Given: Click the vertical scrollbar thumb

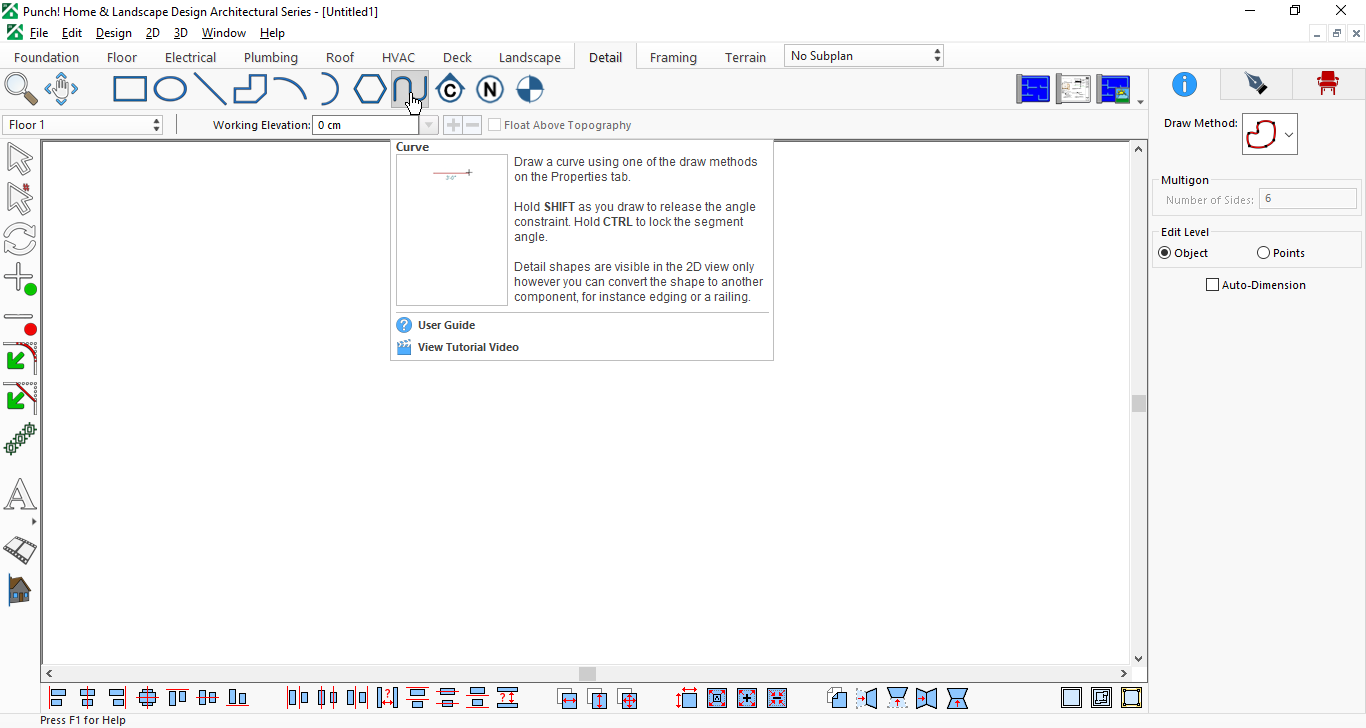Looking at the screenshot, I should tap(1139, 403).
